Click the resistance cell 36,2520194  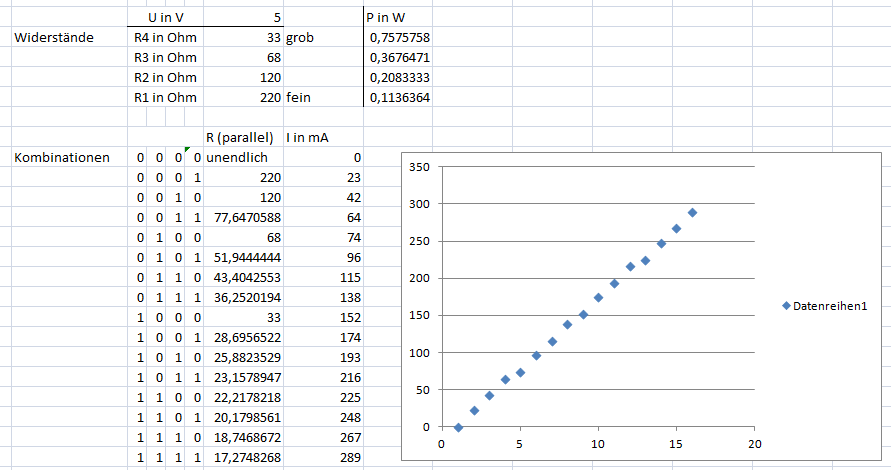coord(244,297)
